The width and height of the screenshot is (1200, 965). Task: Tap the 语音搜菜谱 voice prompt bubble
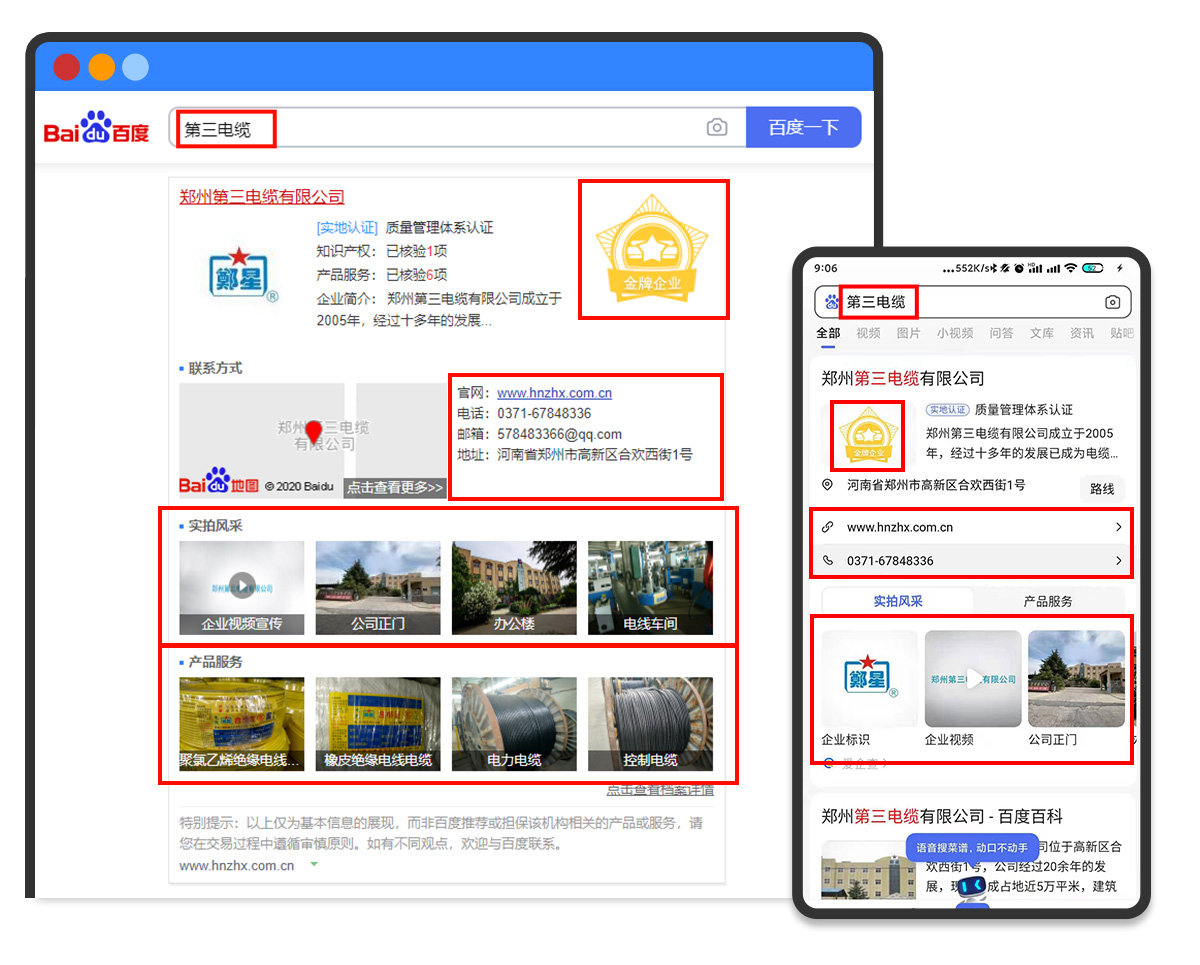point(972,847)
